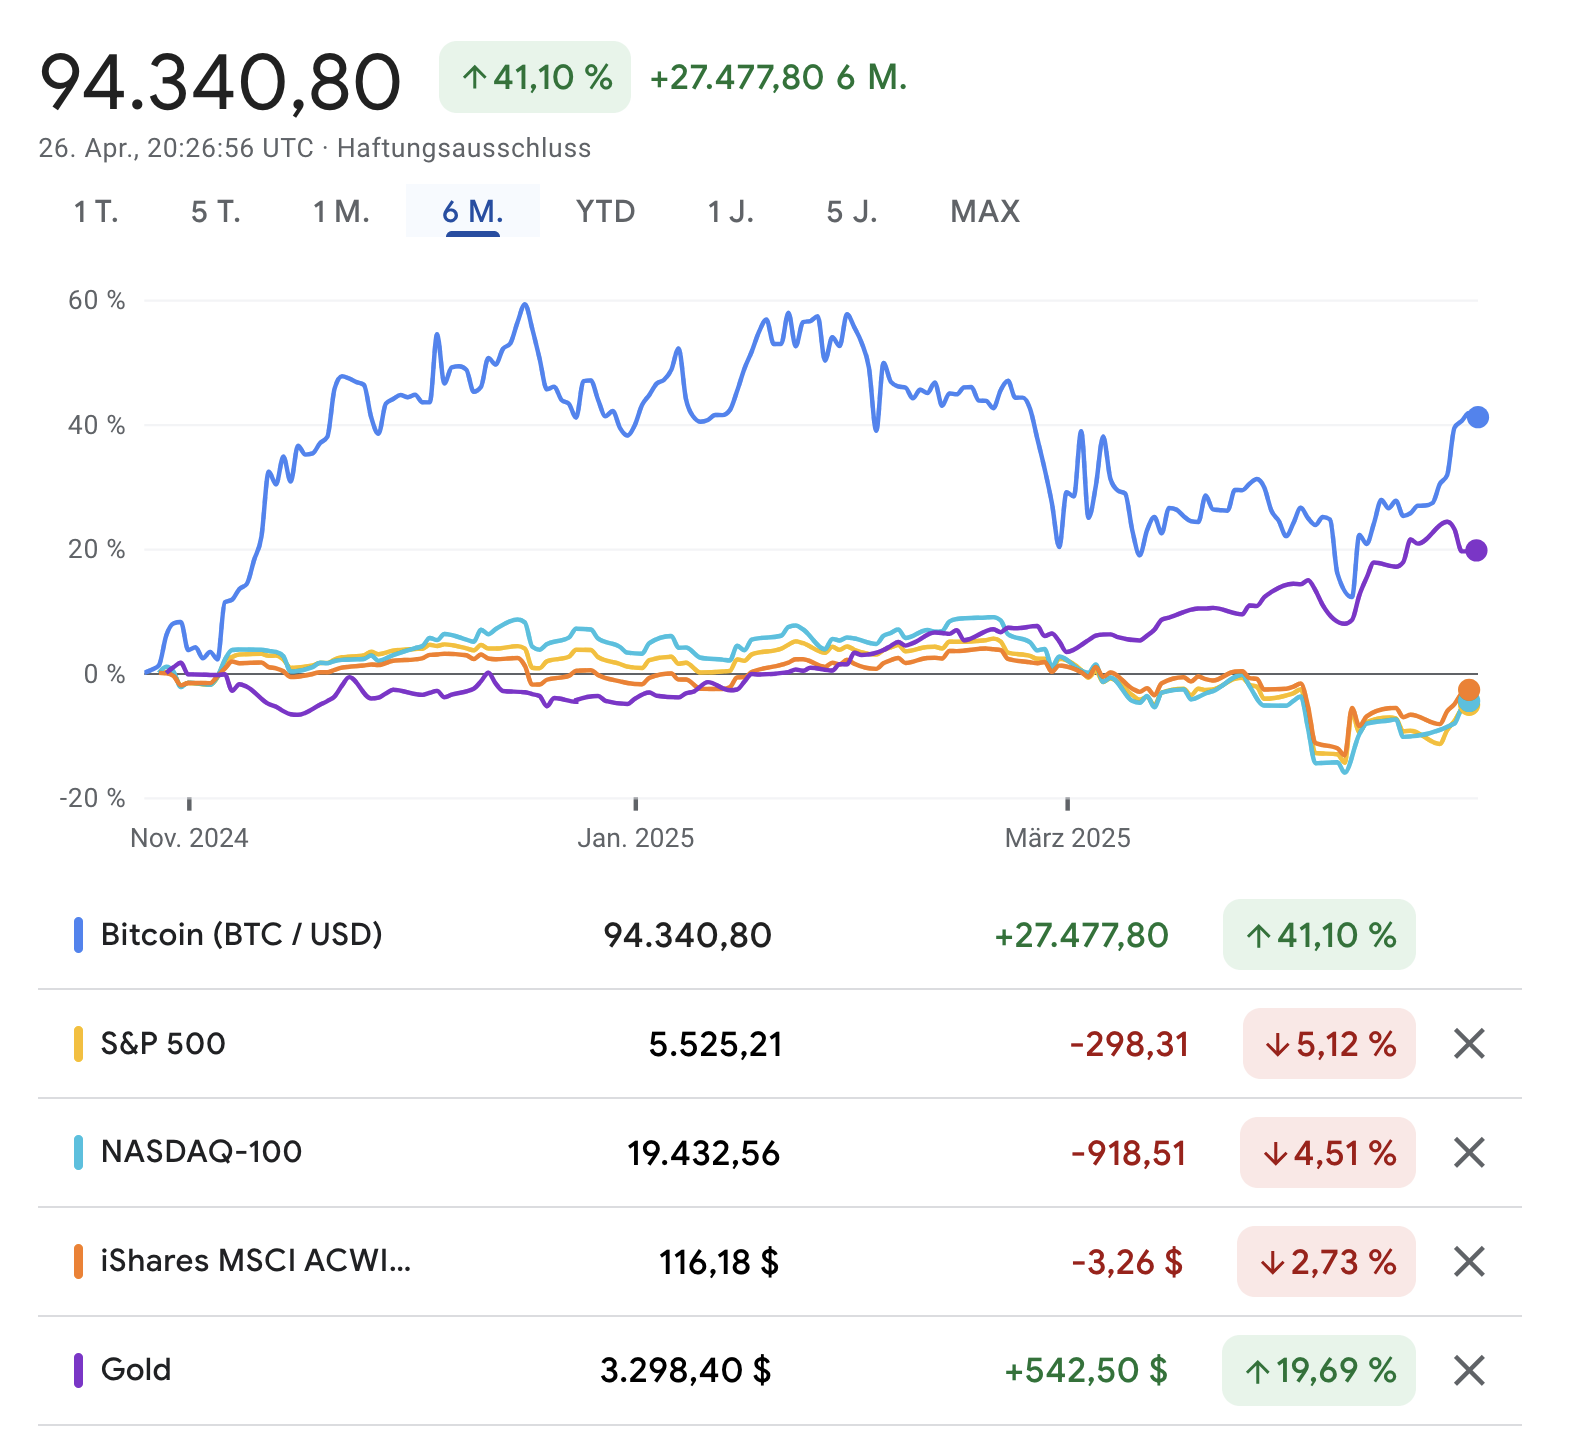Remove iShares MSCI ACWI comparison row

[1468, 1262]
